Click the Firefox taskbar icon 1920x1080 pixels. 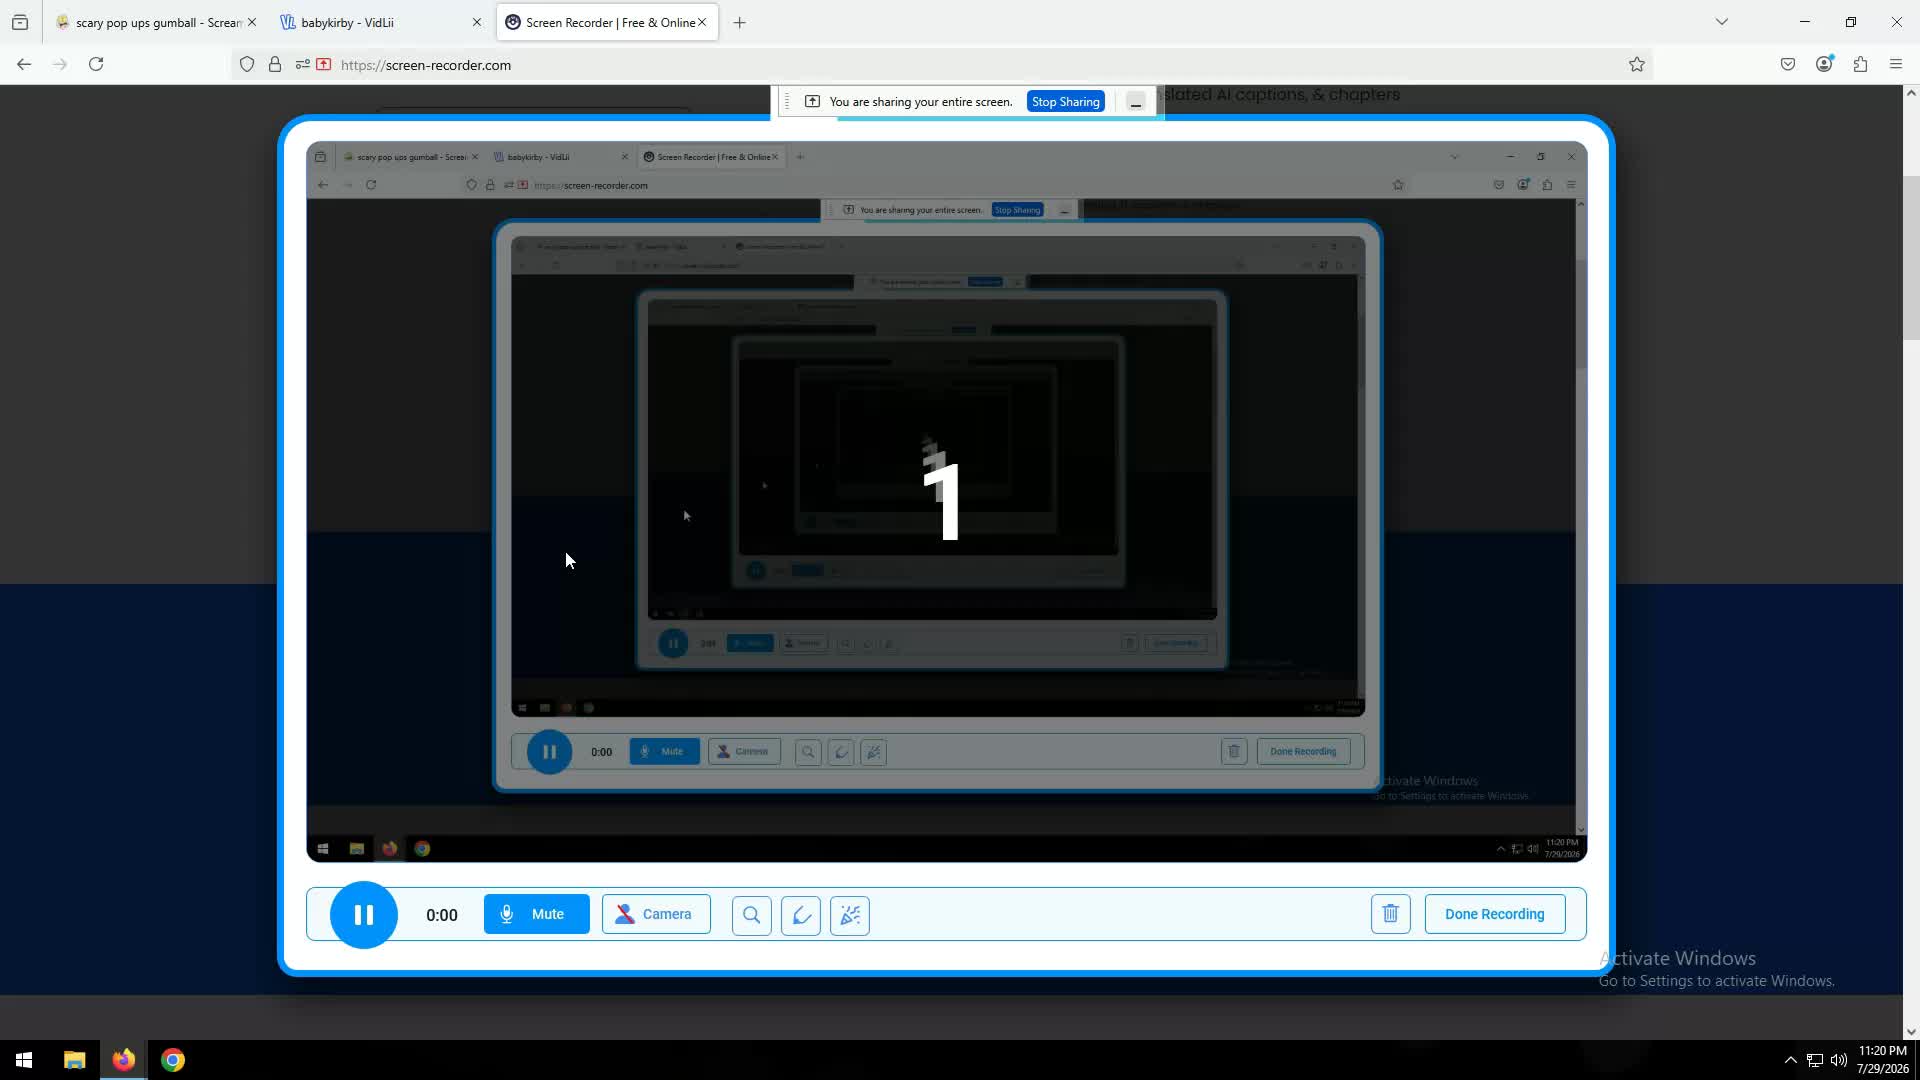124,1060
